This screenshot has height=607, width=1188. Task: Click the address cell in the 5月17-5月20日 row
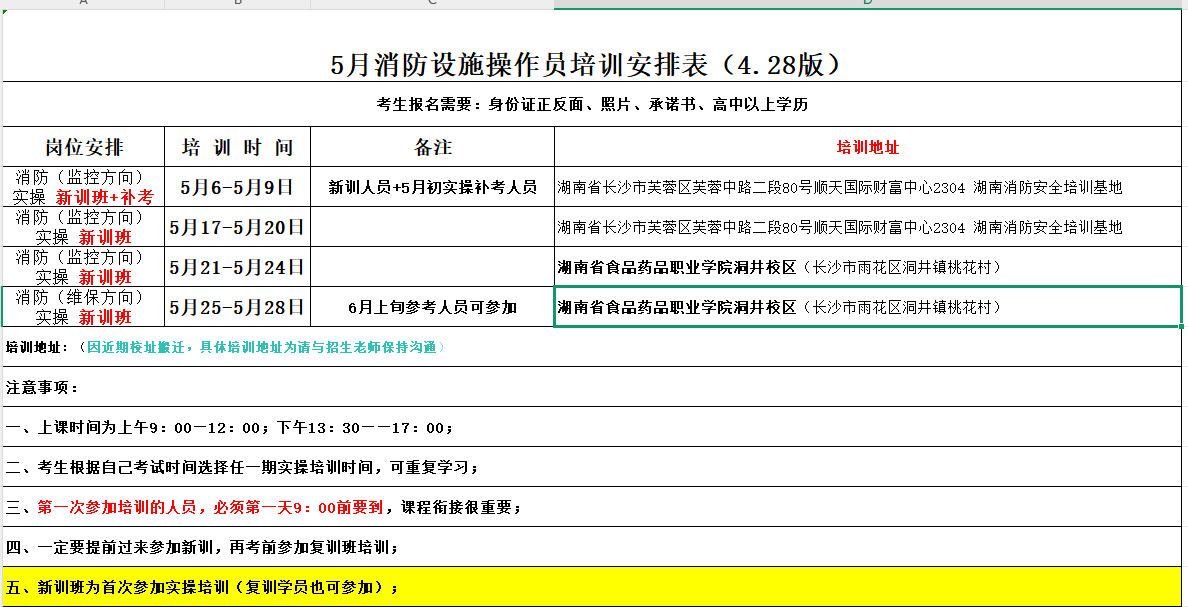click(x=868, y=227)
